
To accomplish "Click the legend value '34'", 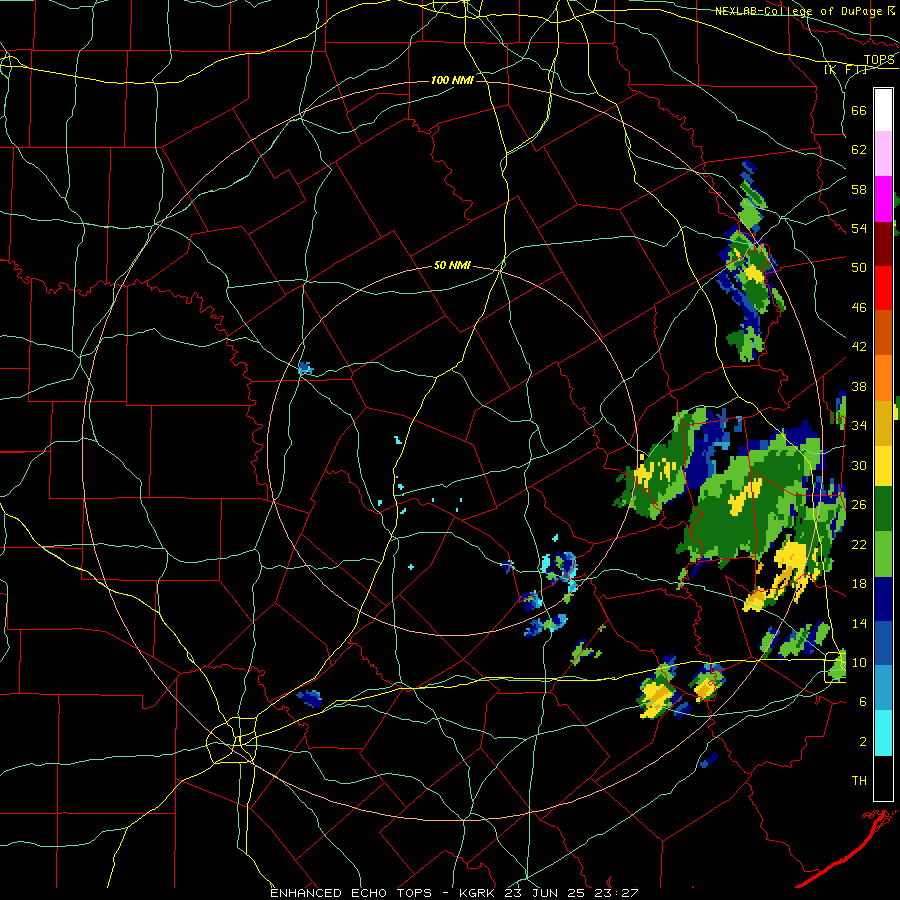I will (x=859, y=425).
